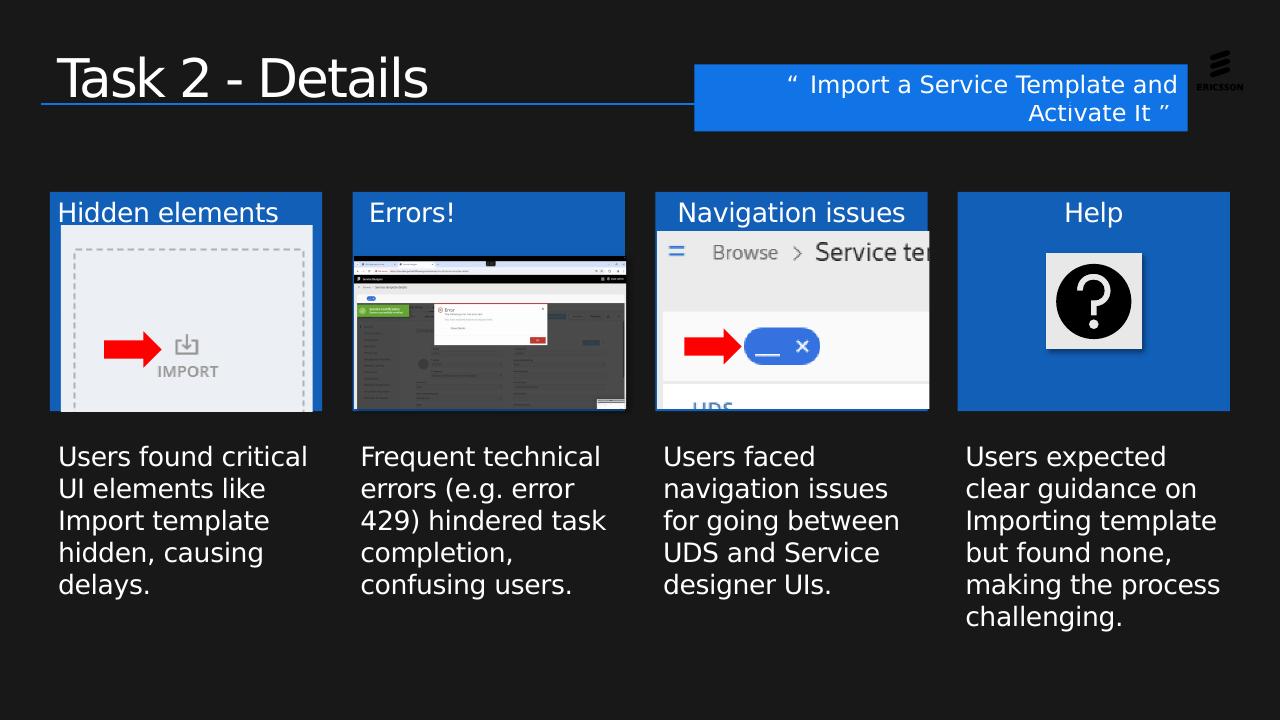The image size is (1281, 720).
Task: Click the question mark help icon
Action: (x=1094, y=301)
